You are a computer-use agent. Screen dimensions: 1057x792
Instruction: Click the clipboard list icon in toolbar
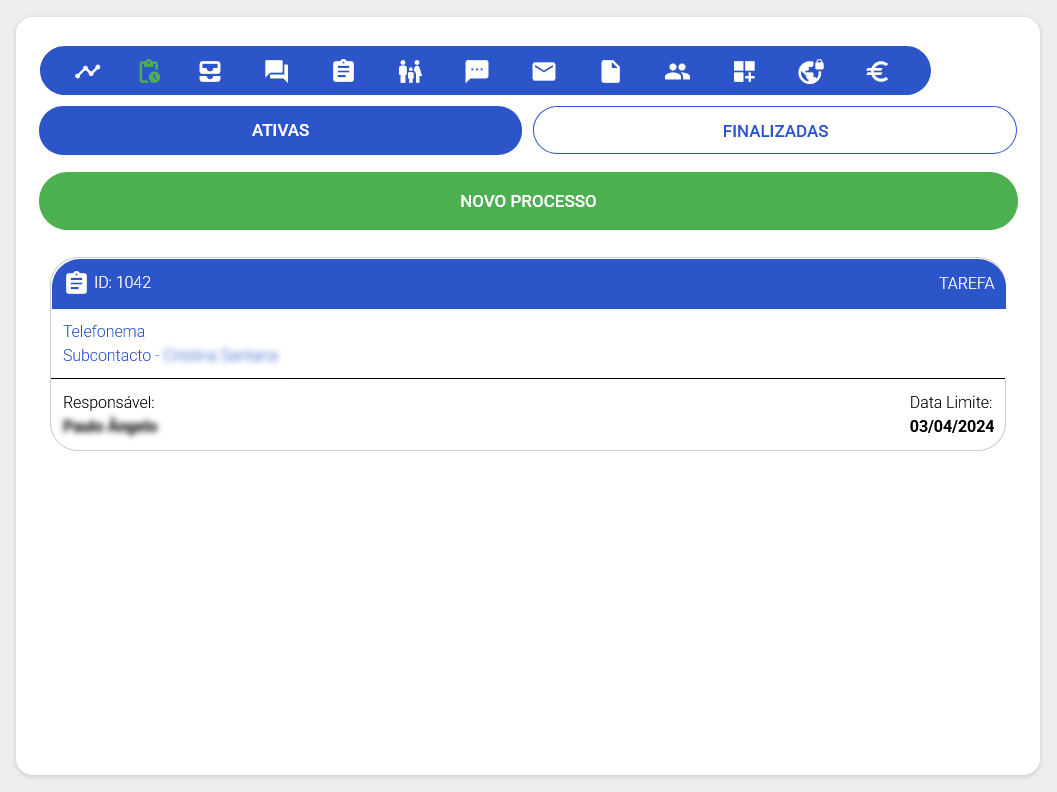[x=343, y=71]
